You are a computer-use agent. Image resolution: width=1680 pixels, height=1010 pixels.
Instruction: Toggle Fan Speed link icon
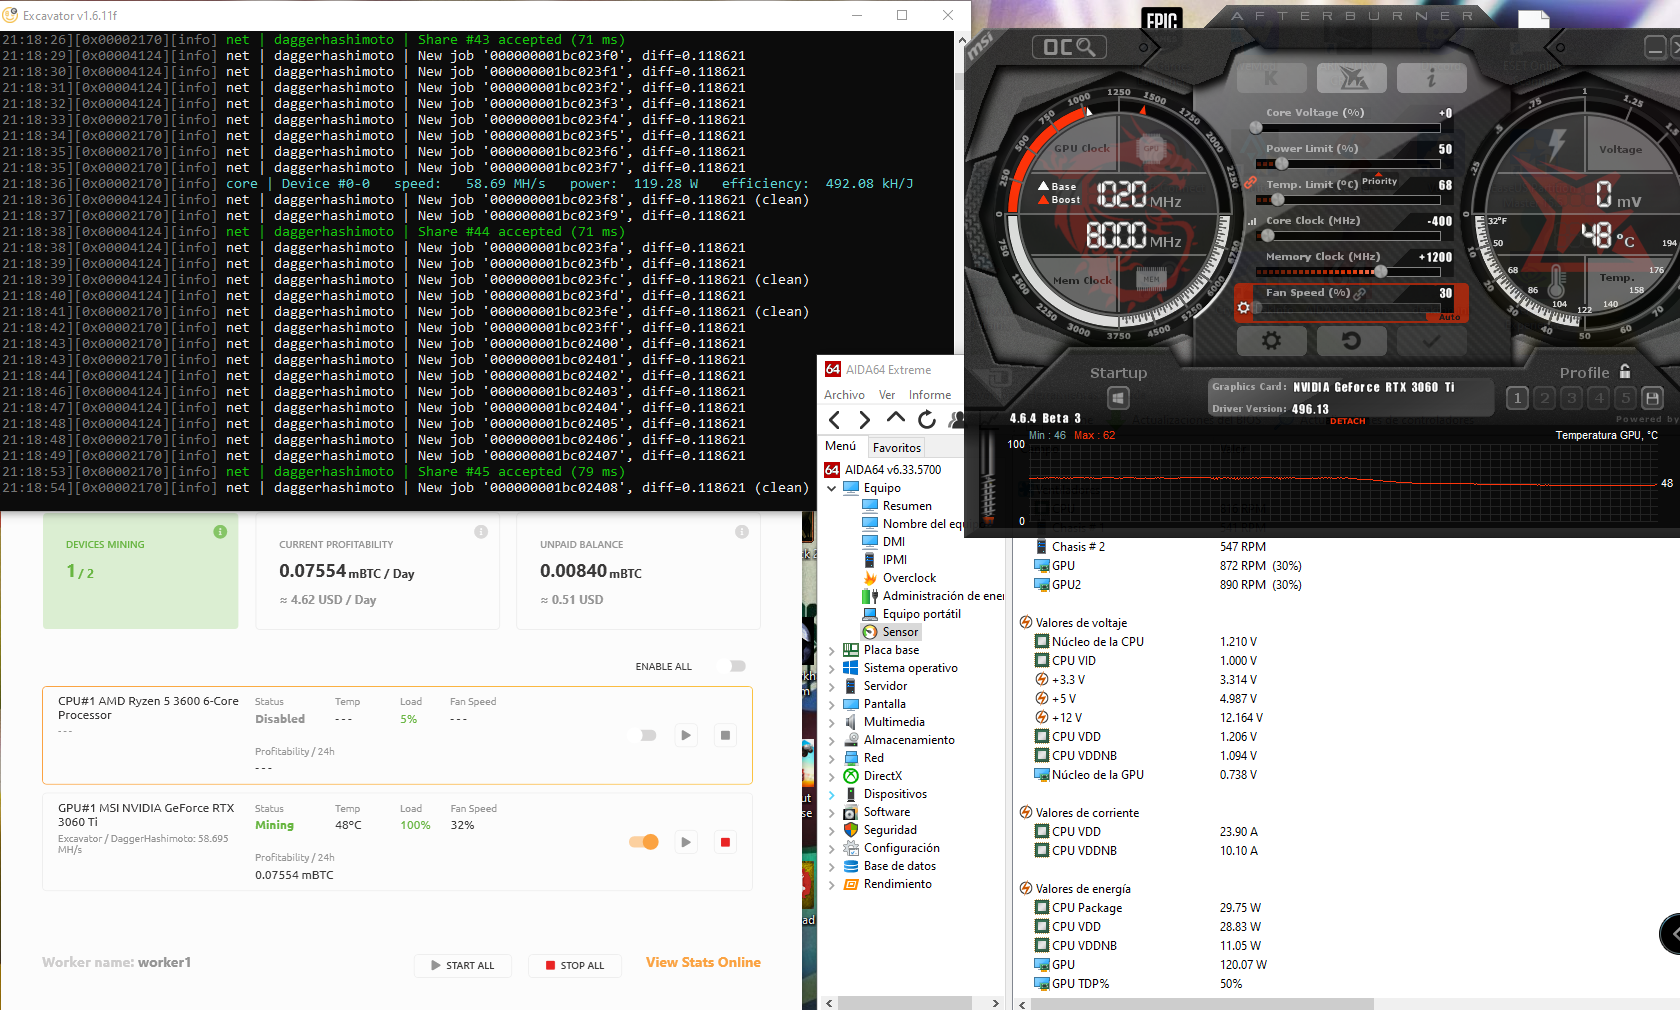tap(1360, 293)
